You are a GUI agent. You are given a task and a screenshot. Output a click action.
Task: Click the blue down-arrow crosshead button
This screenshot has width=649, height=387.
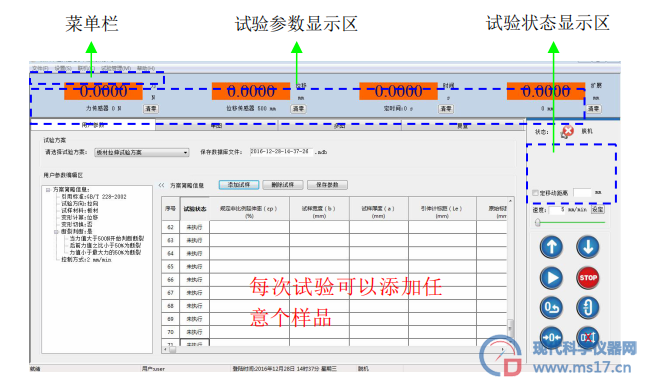[x=588, y=247]
